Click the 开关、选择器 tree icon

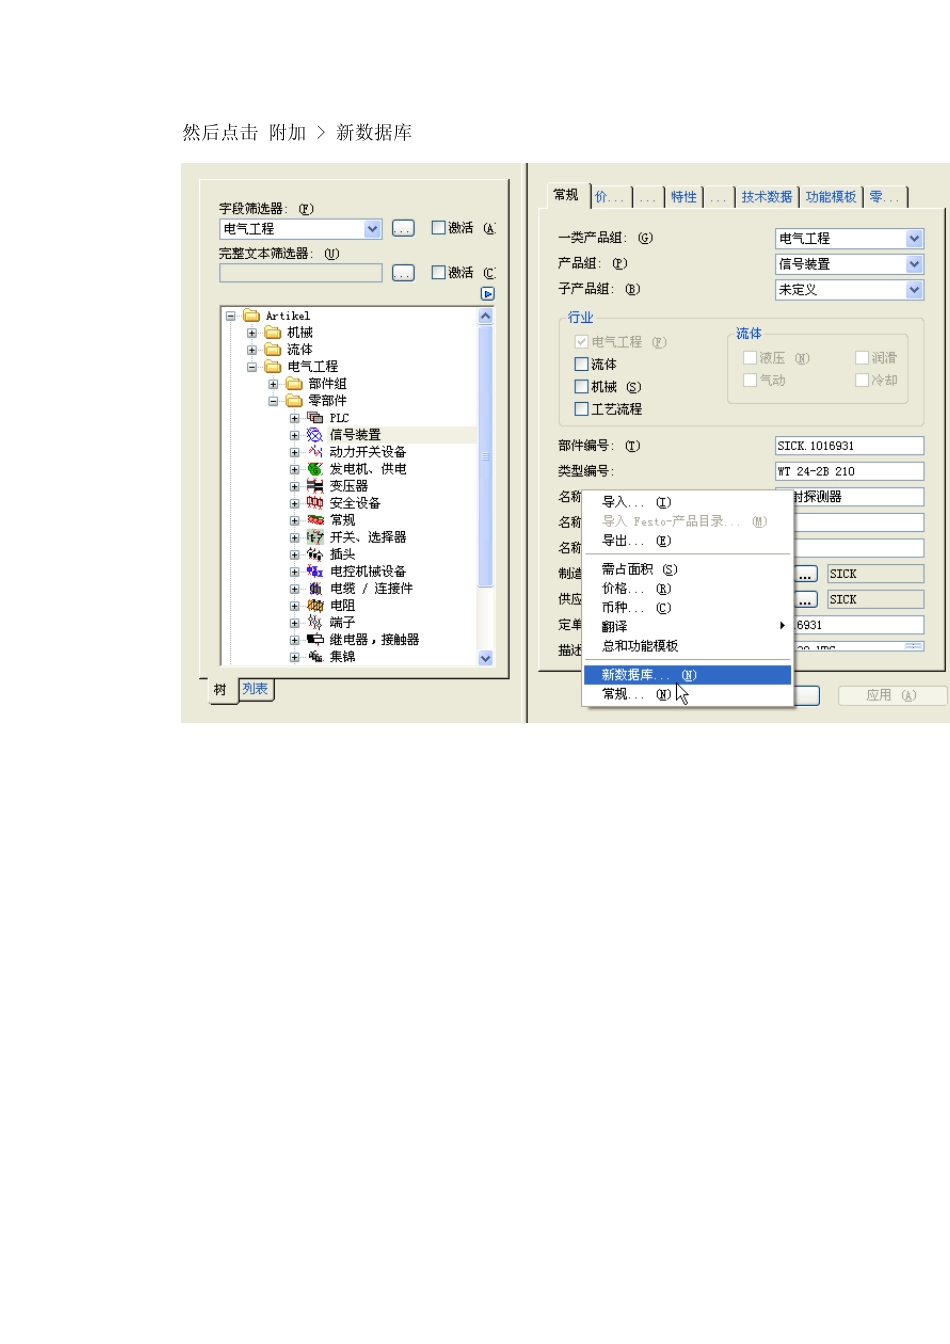pos(315,537)
